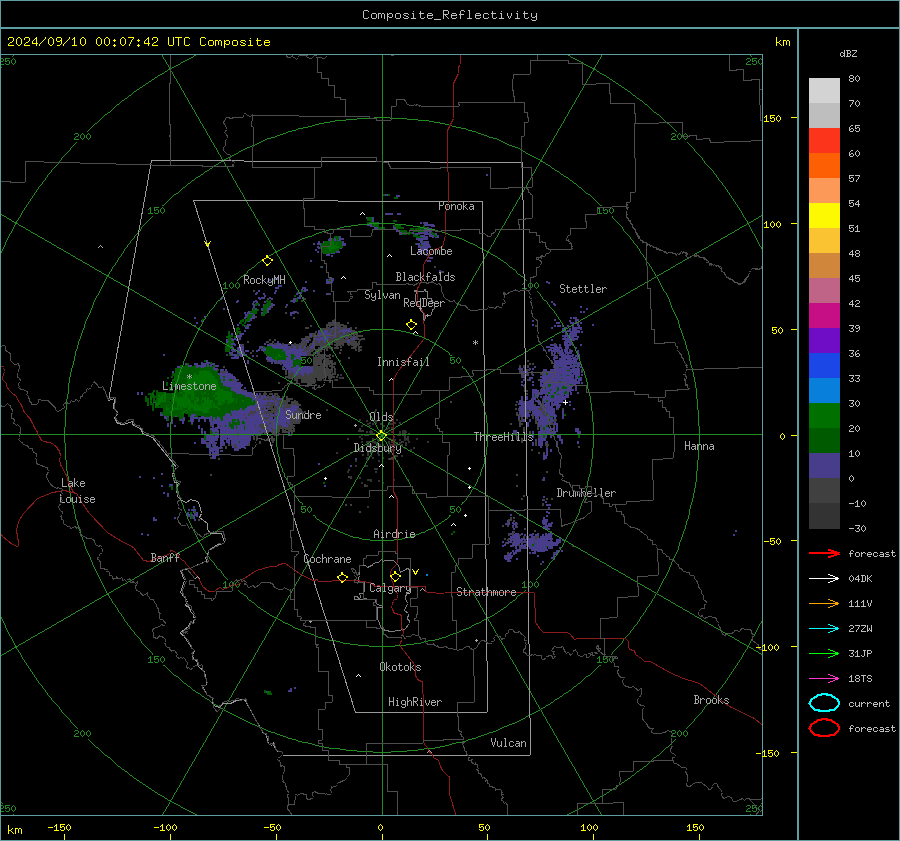Select the orange 111V arrow icon

(x=824, y=603)
